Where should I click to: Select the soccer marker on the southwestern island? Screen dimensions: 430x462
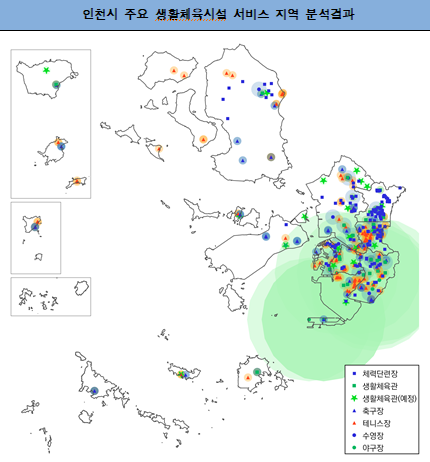pyautogui.click(x=94, y=391)
